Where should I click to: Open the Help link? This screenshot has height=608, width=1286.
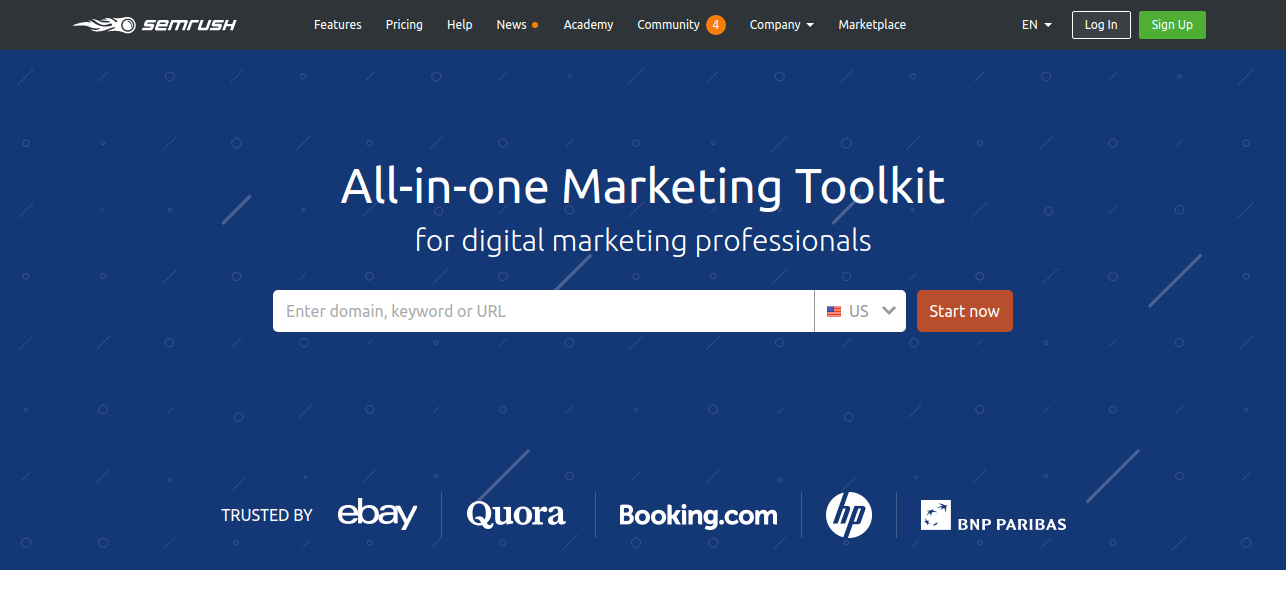460,24
